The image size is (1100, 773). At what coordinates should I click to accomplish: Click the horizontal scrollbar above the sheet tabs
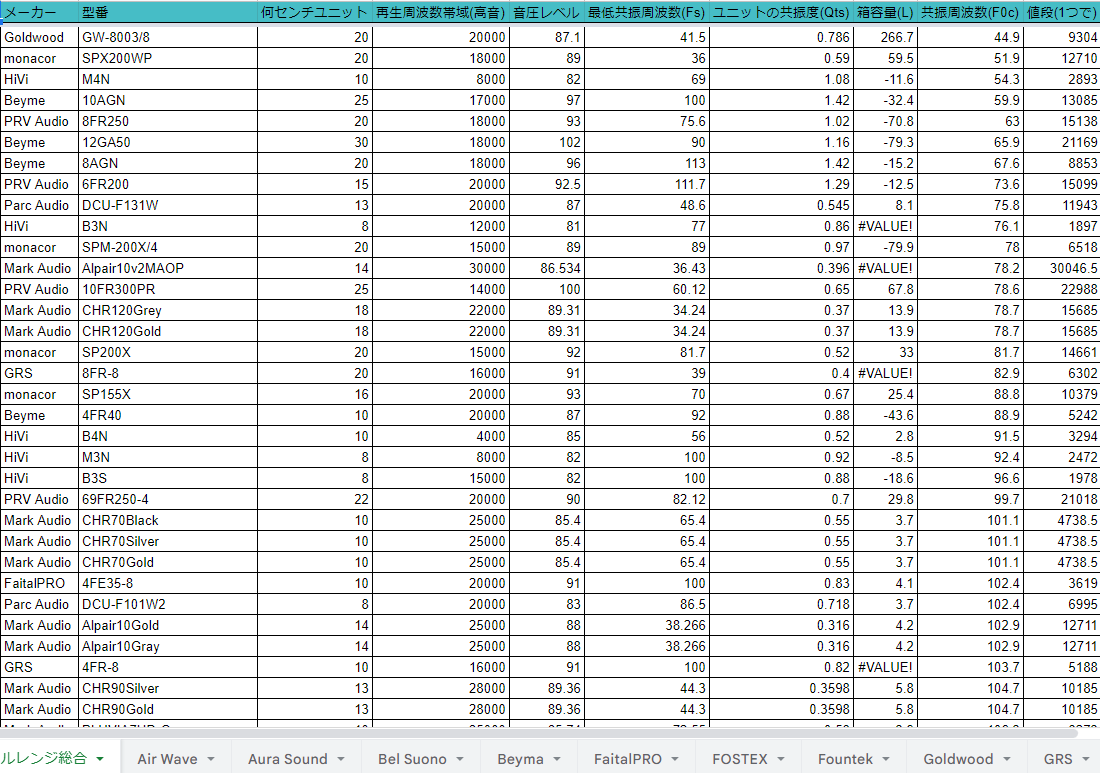coord(539,733)
